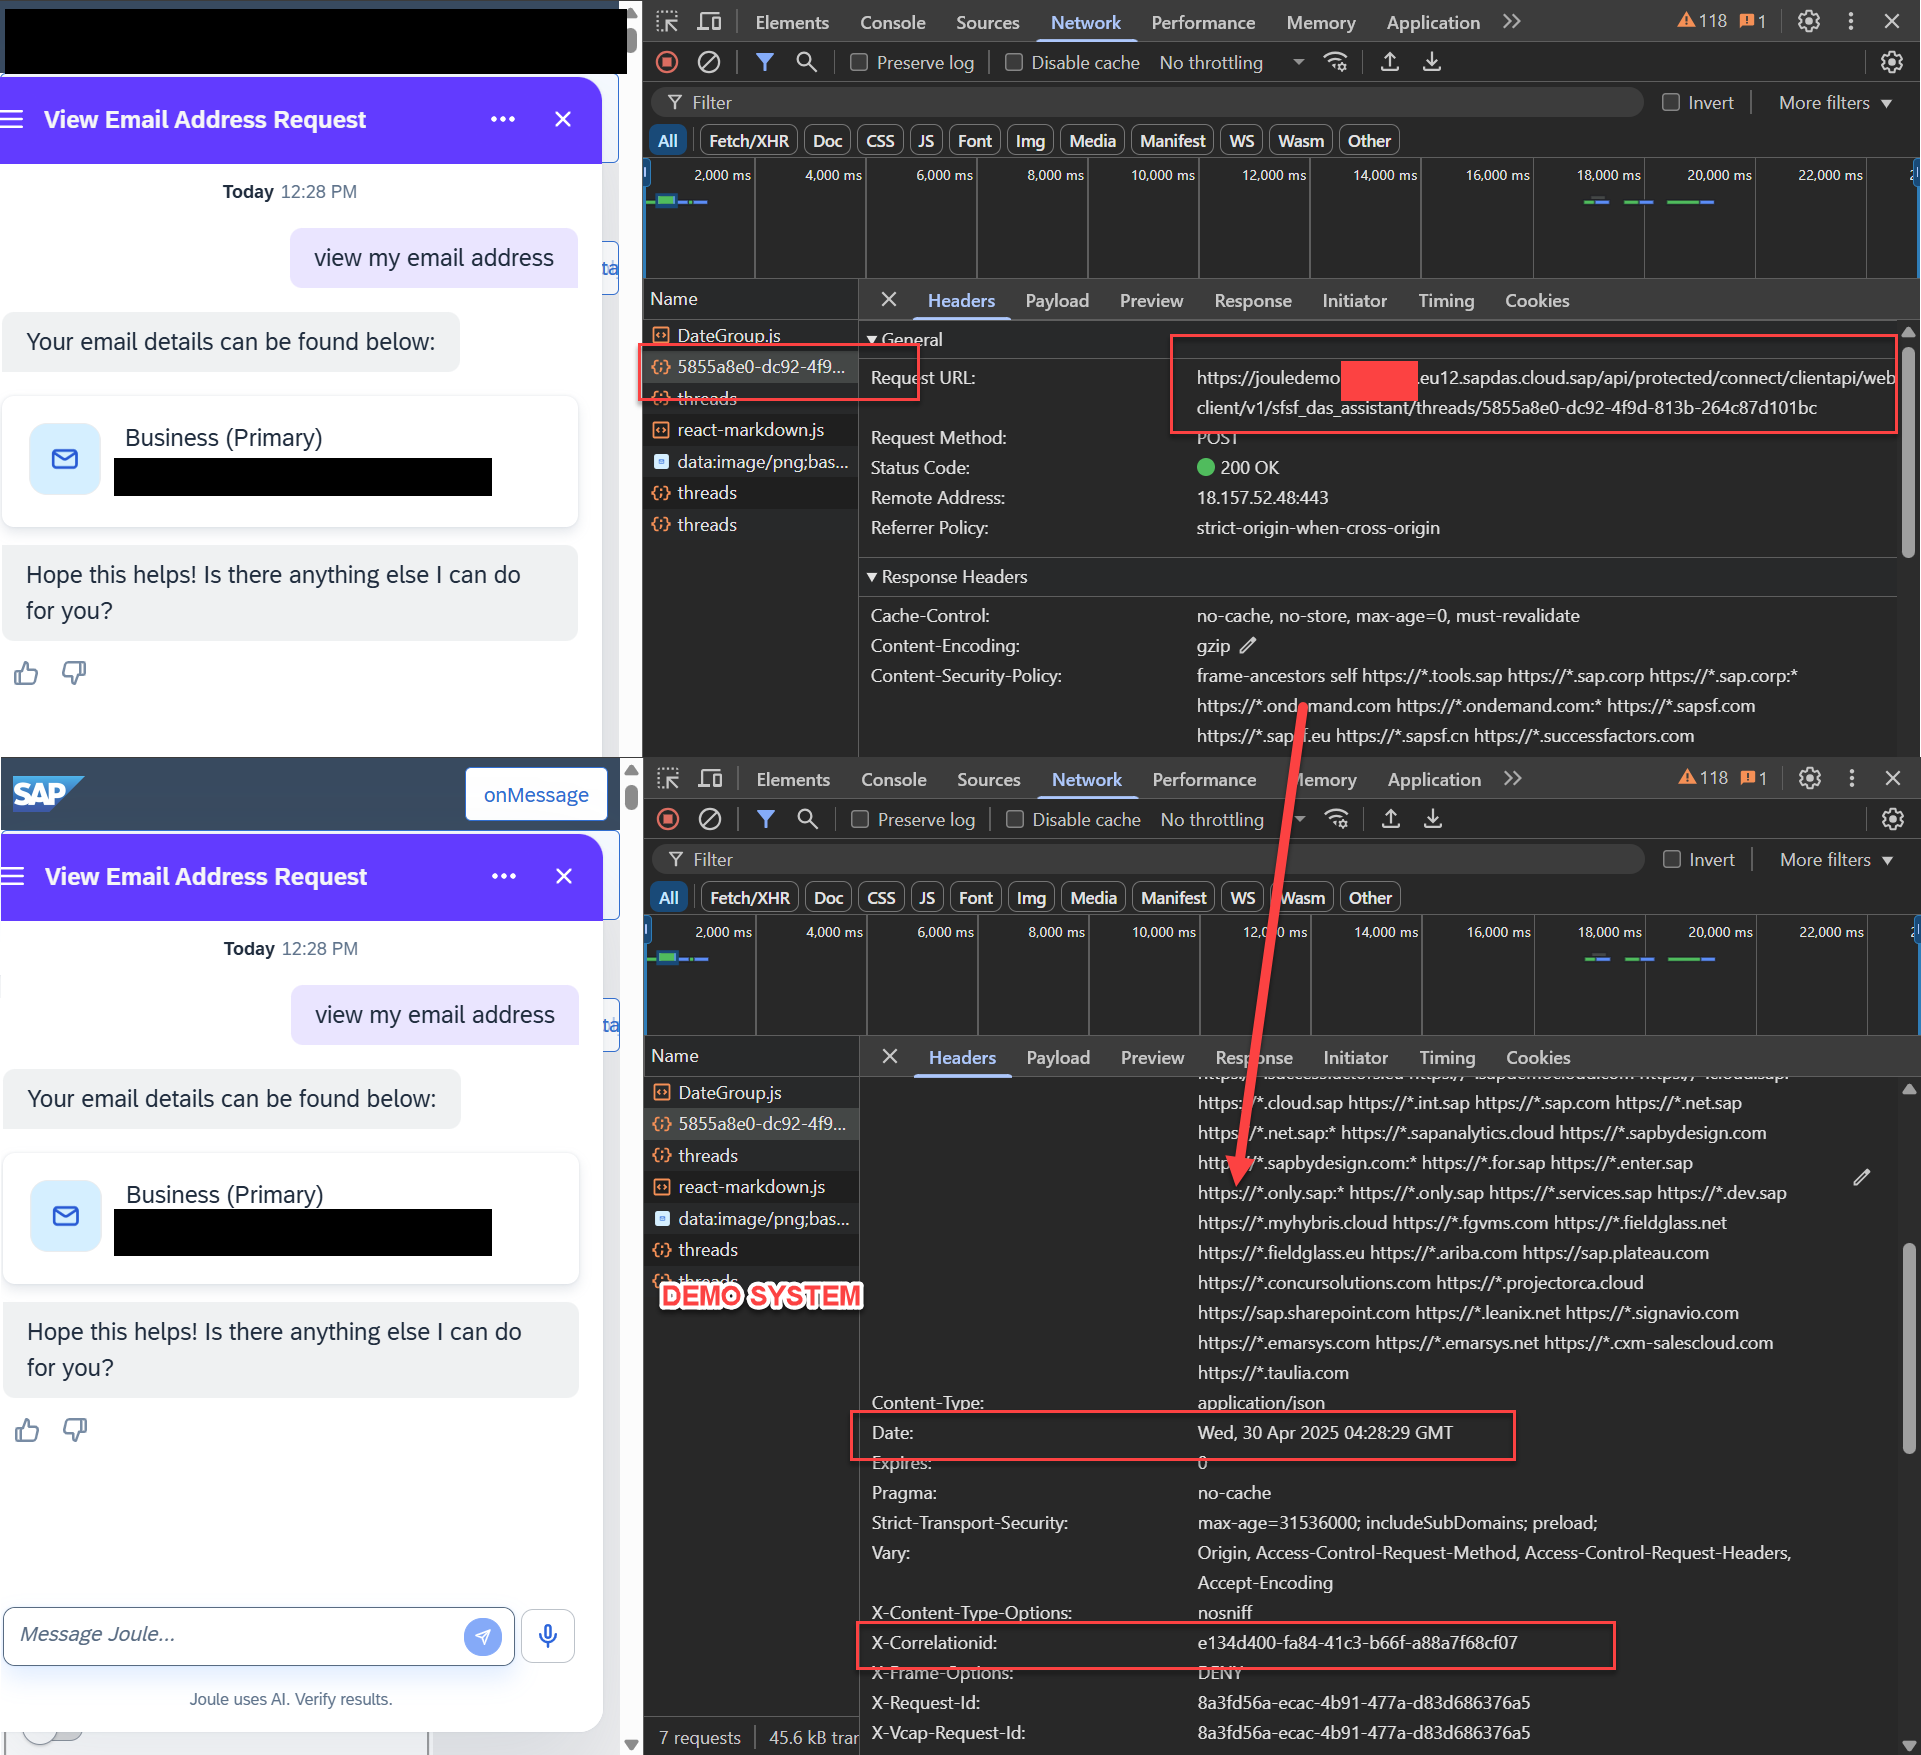This screenshot has width=1921, height=1755.
Task: Open upper DevTools settings gear
Action: (x=1809, y=21)
